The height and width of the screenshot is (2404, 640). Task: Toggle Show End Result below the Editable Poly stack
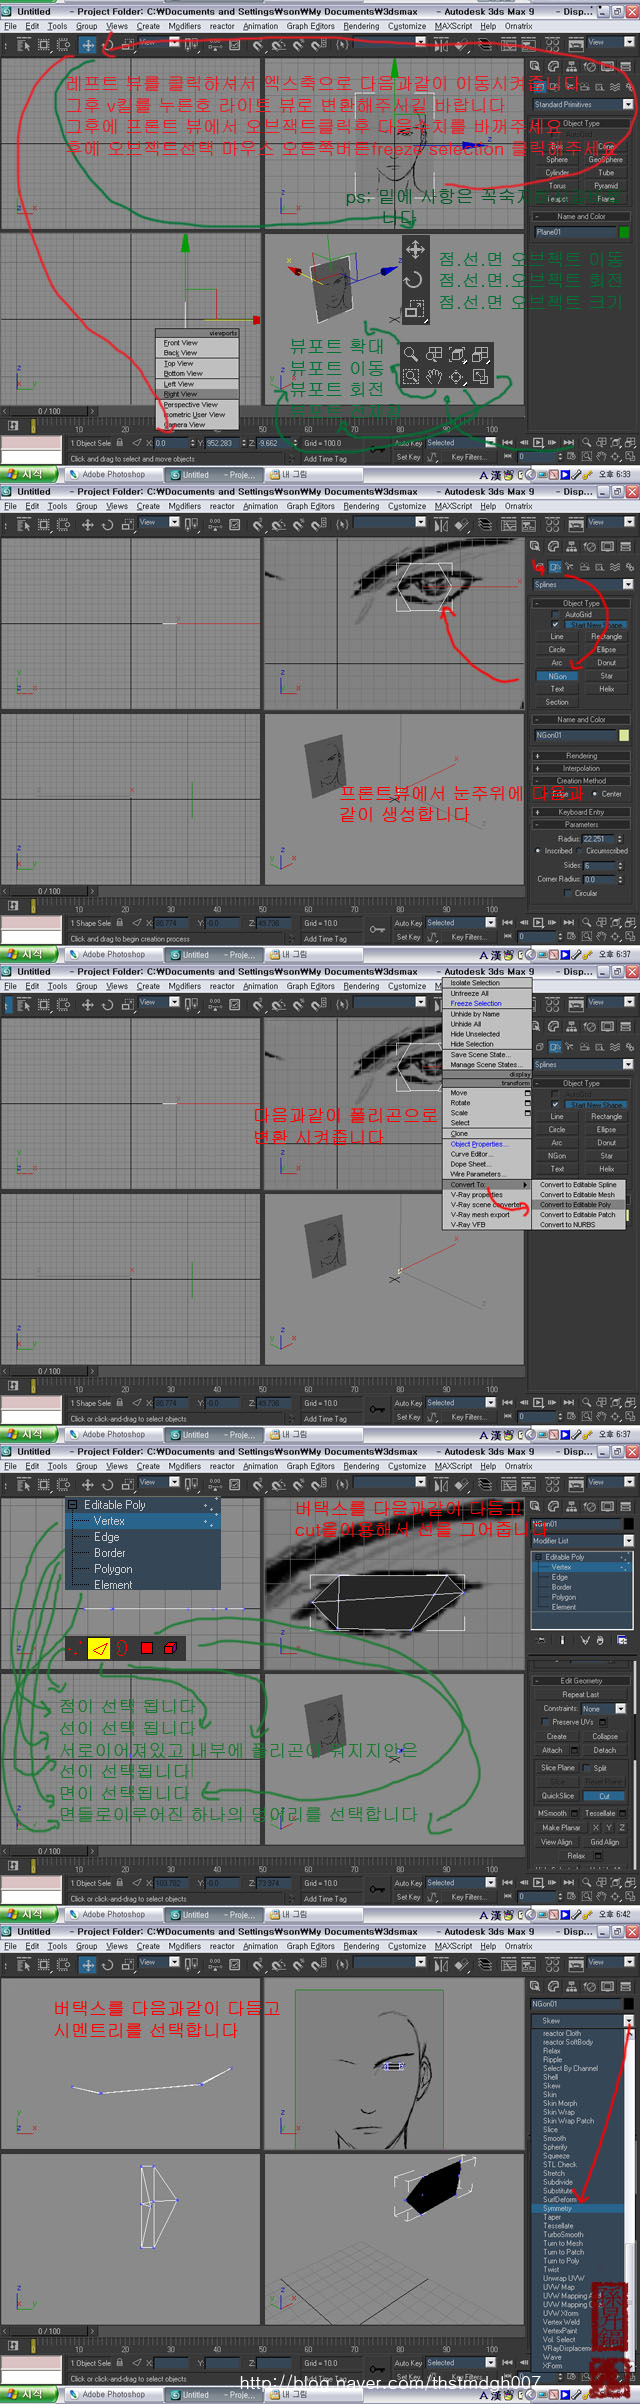click(x=562, y=1640)
